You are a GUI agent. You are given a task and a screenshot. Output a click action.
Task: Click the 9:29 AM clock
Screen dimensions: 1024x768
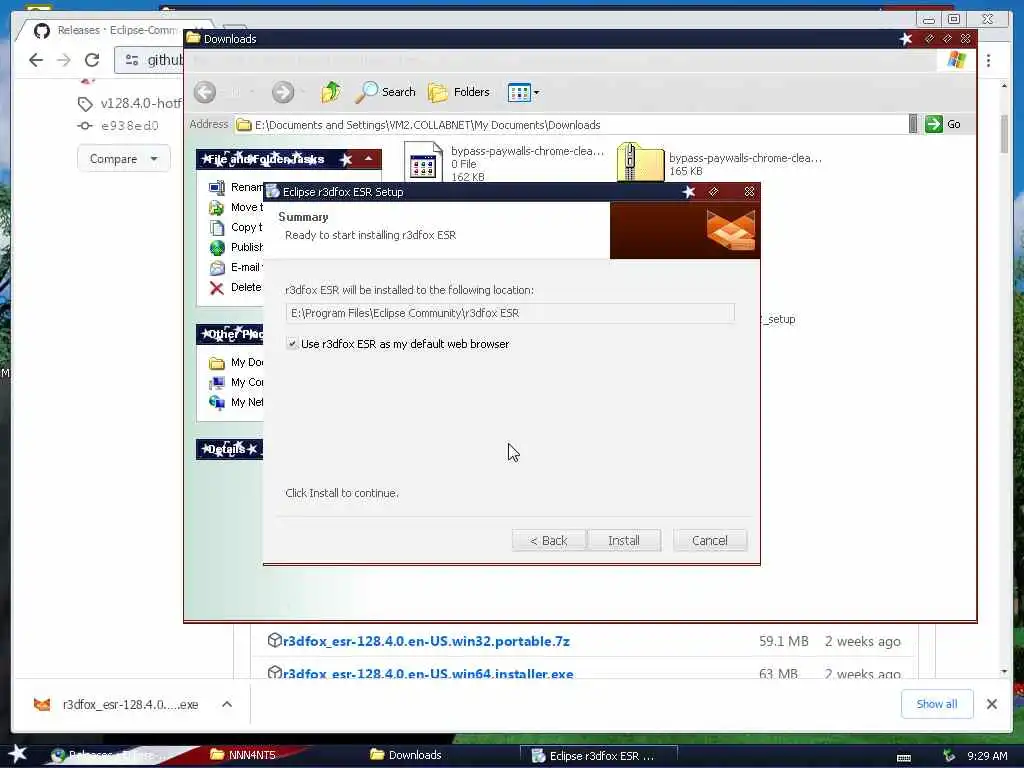click(987, 756)
